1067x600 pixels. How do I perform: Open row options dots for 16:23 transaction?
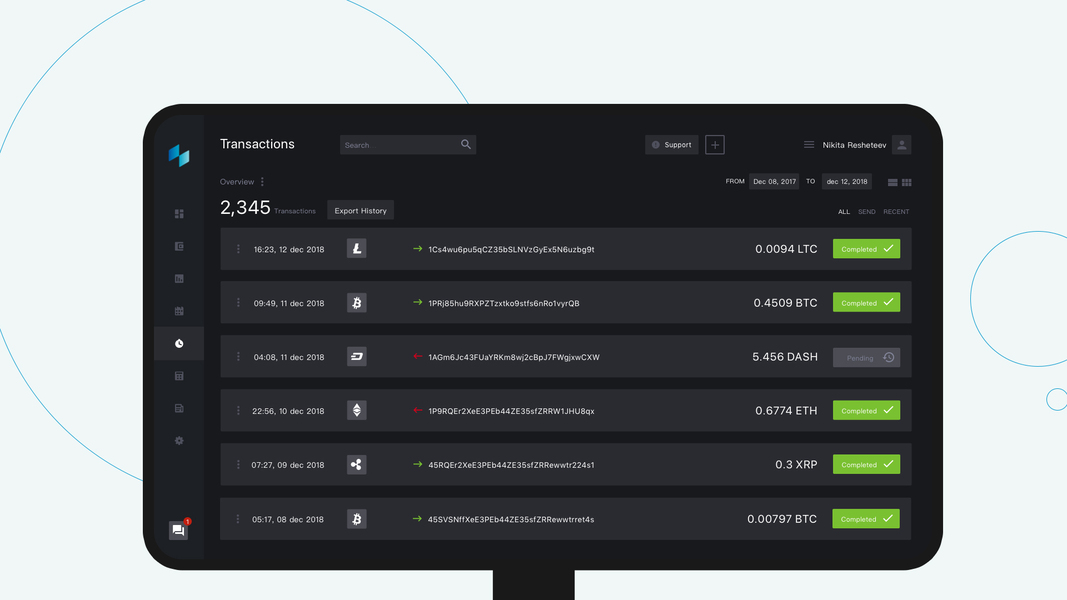238,249
